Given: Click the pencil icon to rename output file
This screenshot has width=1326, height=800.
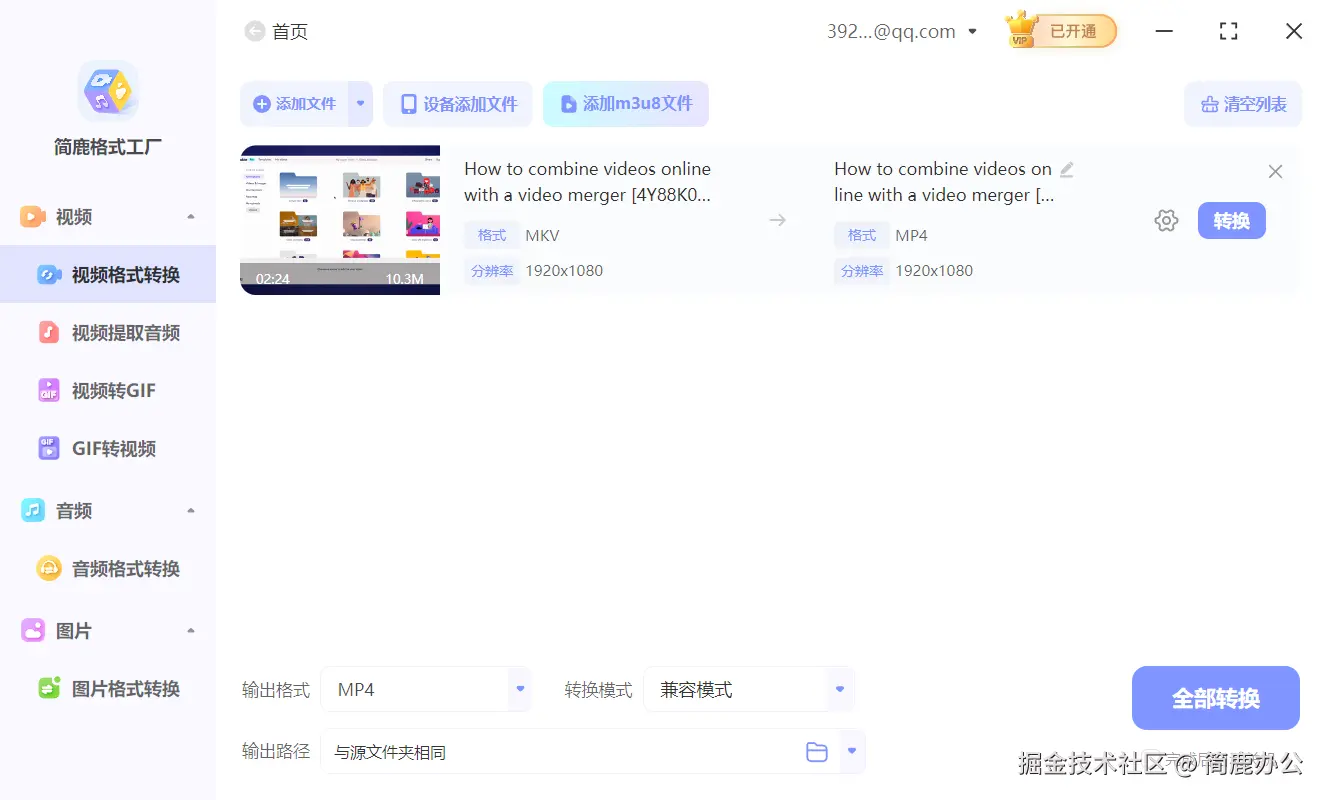Looking at the screenshot, I should pyautogui.click(x=1066, y=170).
